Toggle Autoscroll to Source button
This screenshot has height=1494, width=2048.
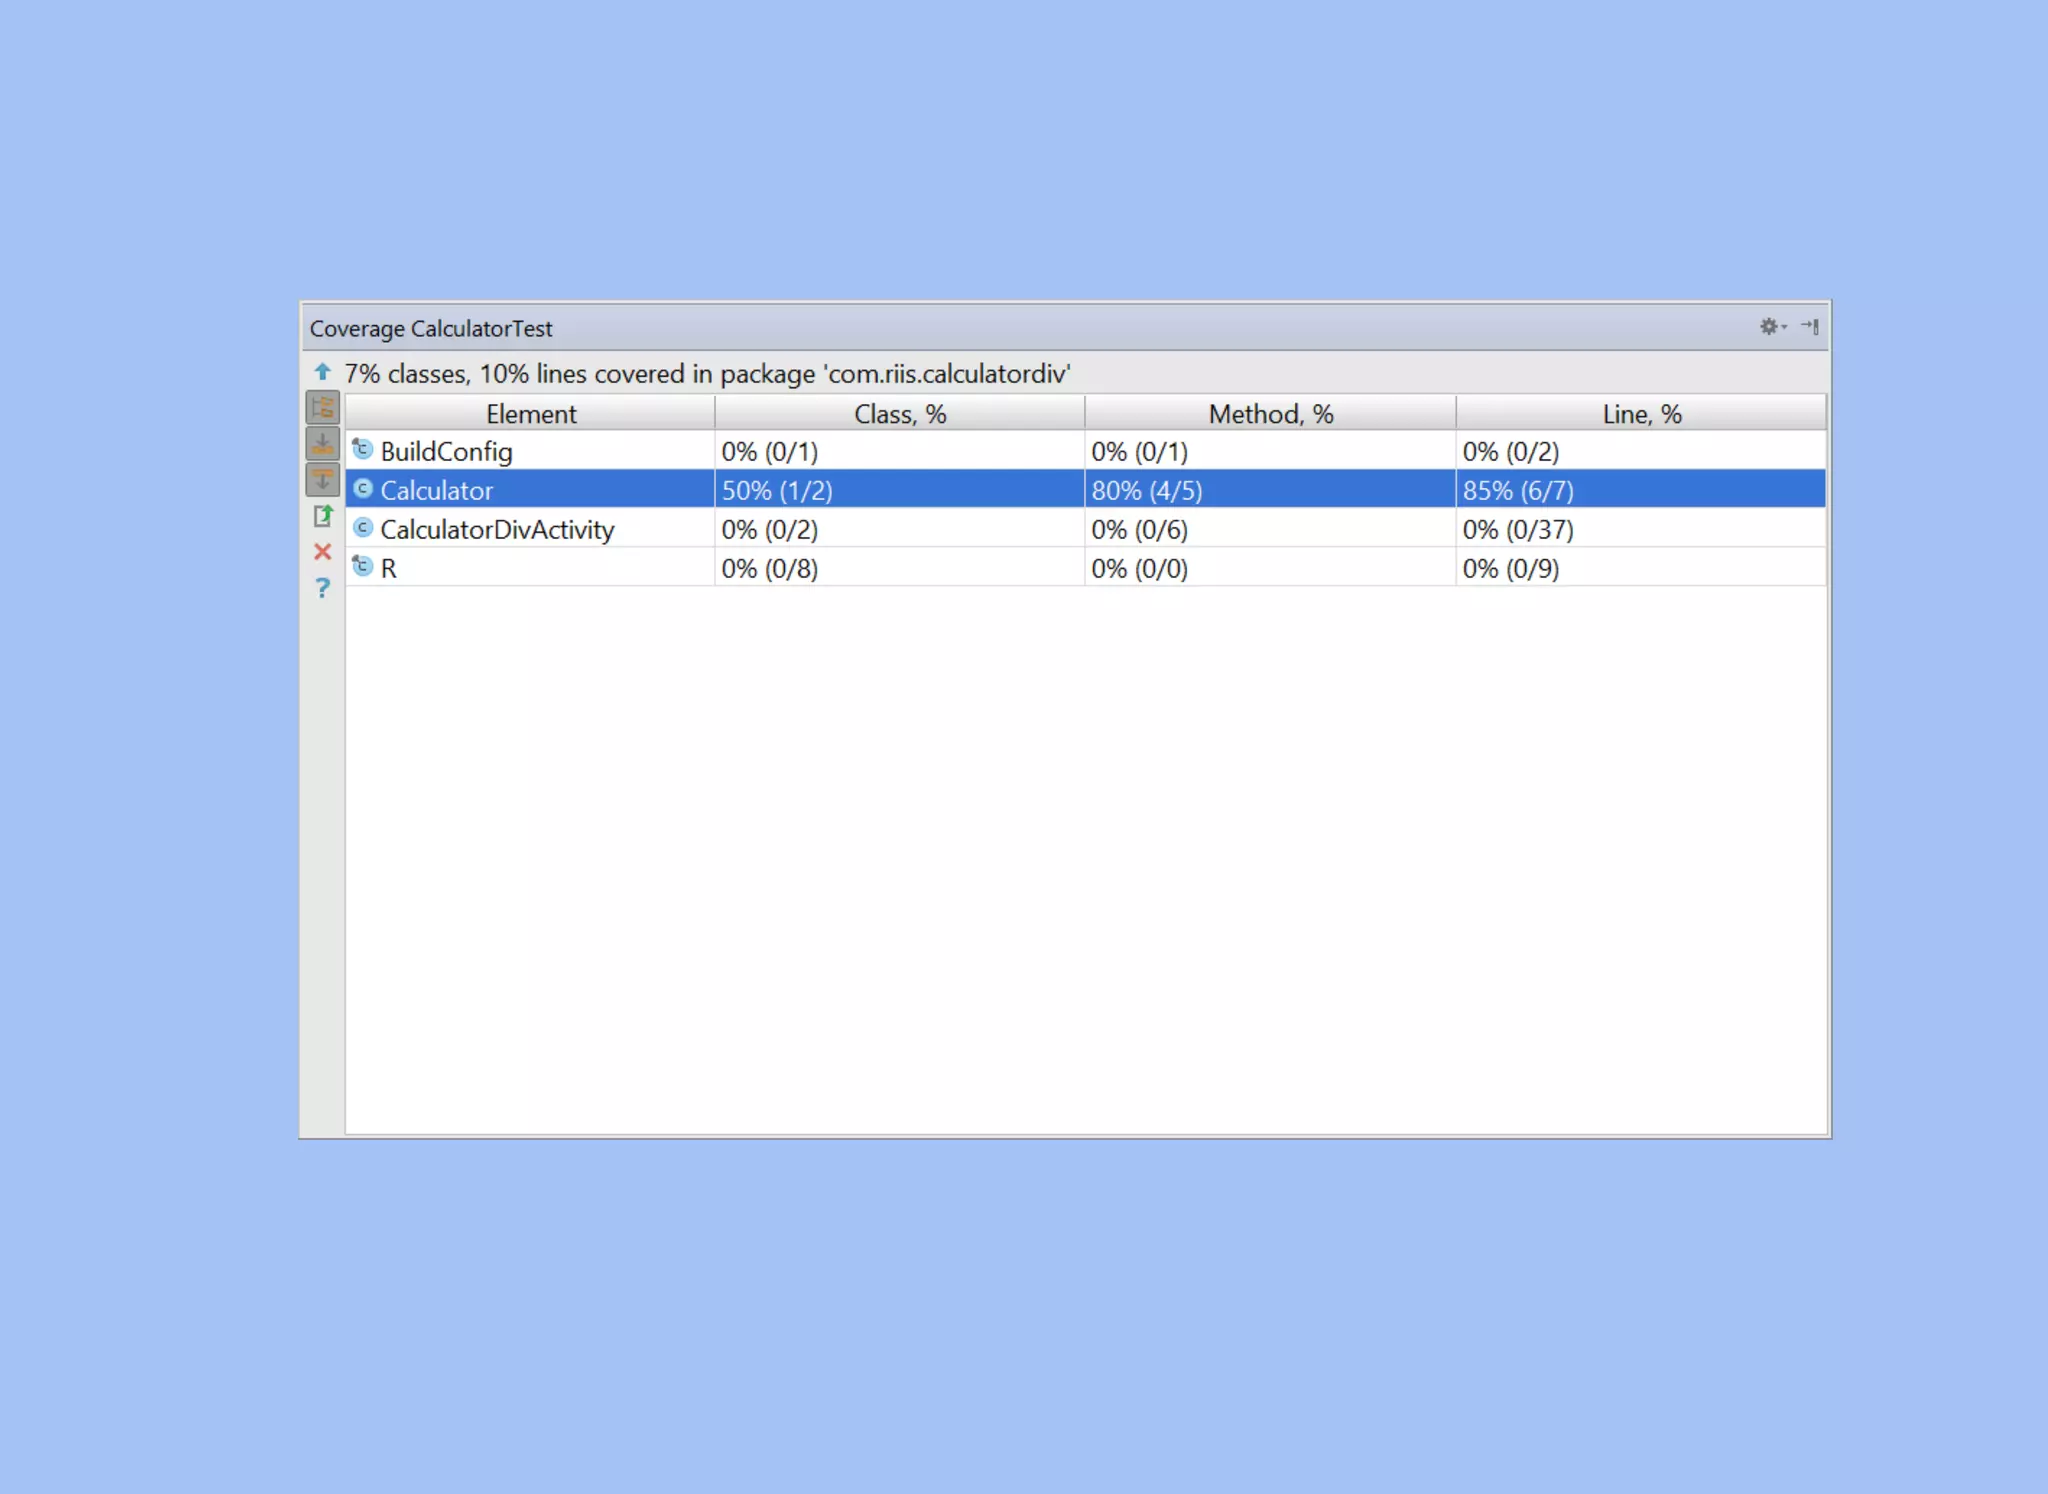[x=322, y=444]
